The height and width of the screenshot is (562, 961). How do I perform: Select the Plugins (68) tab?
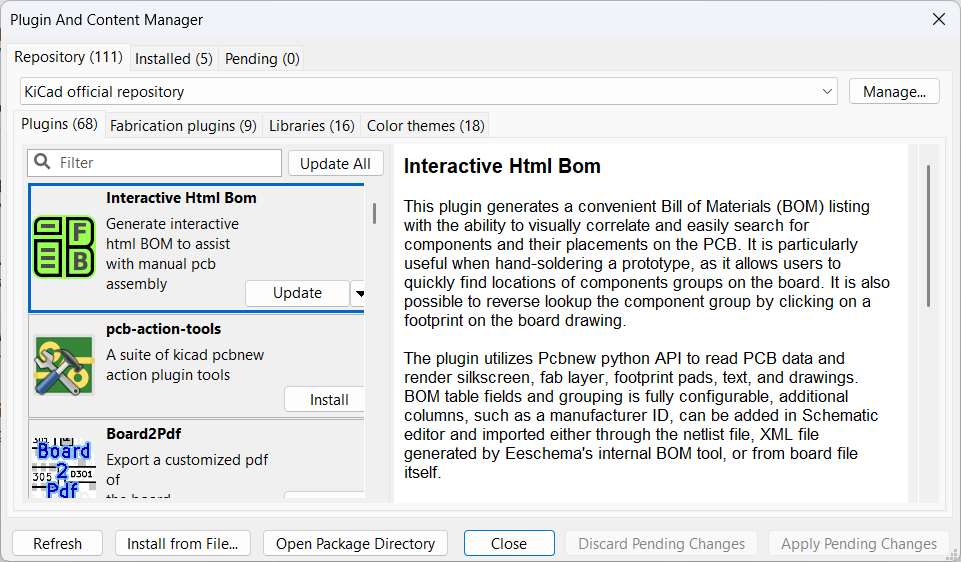[59, 124]
